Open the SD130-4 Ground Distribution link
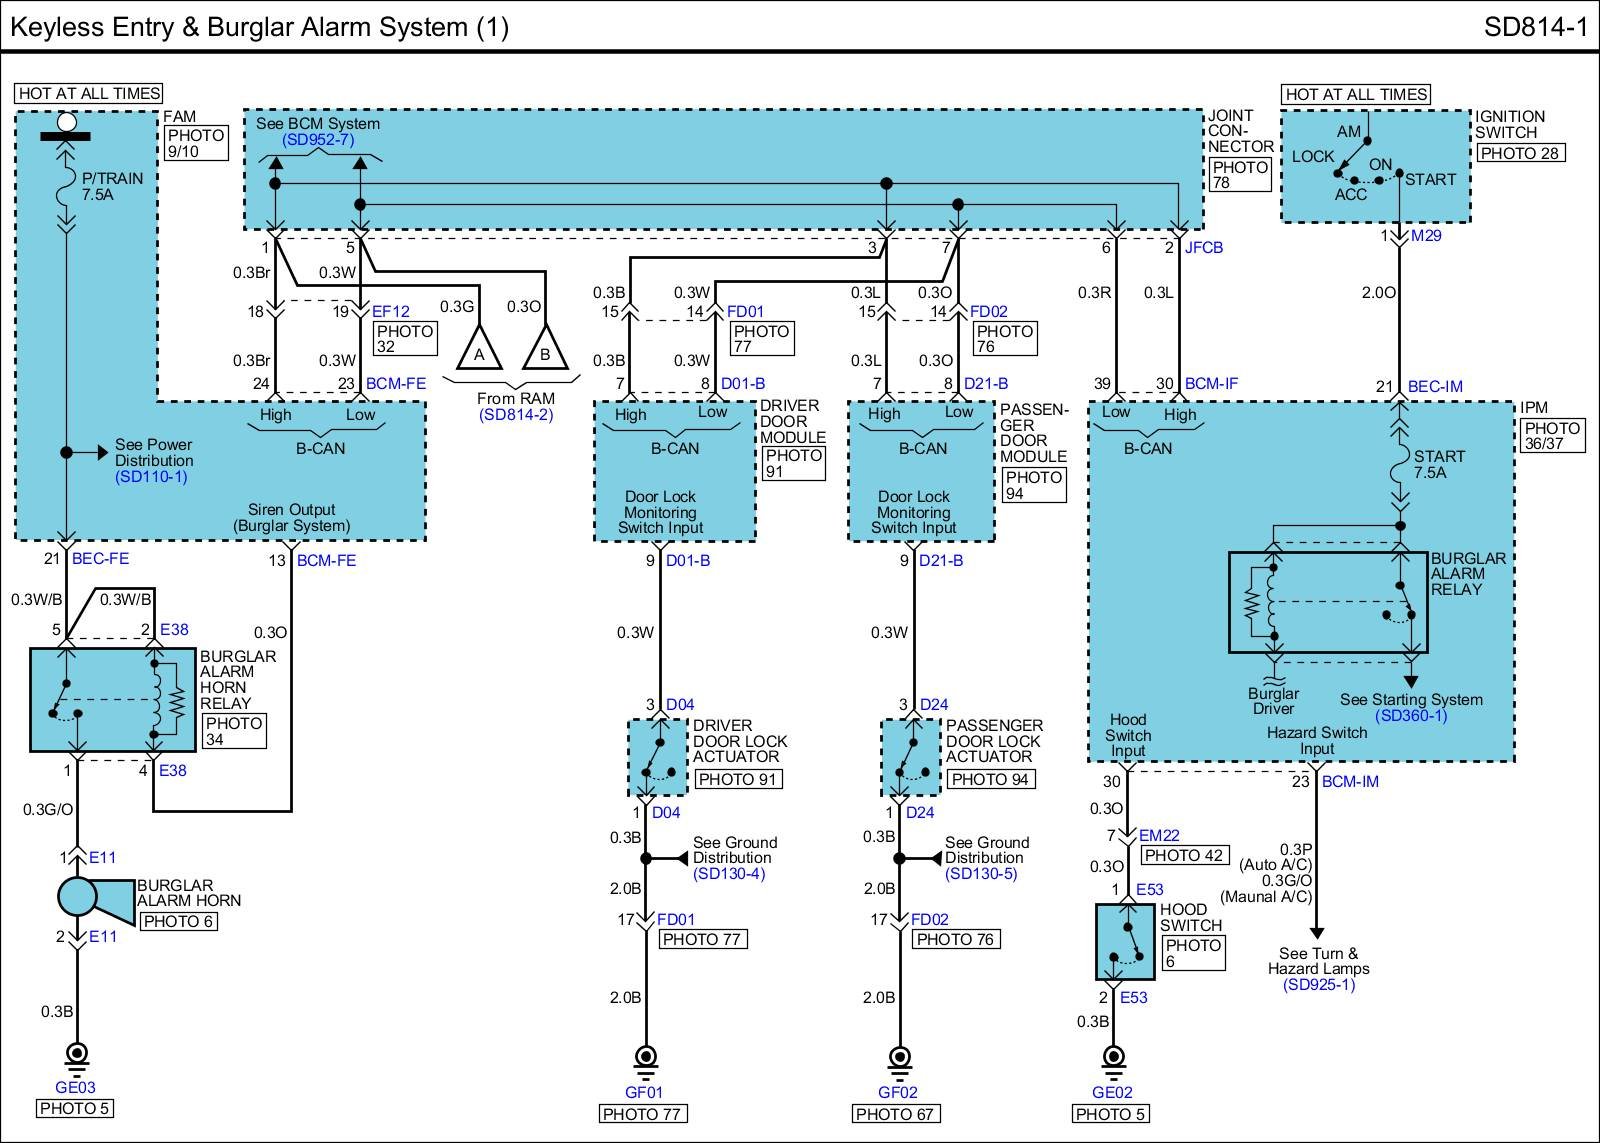 pyautogui.click(x=729, y=873)
